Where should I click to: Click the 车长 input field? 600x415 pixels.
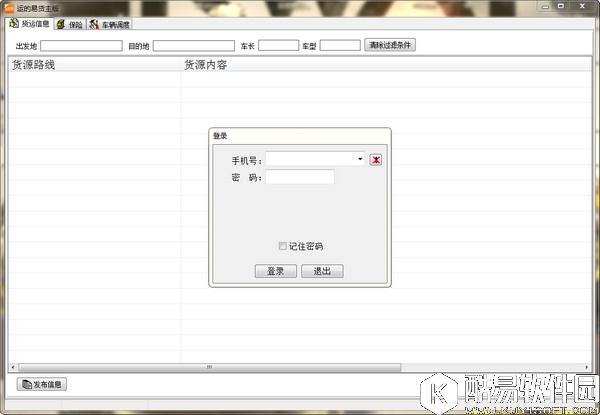tap(278, 46)
